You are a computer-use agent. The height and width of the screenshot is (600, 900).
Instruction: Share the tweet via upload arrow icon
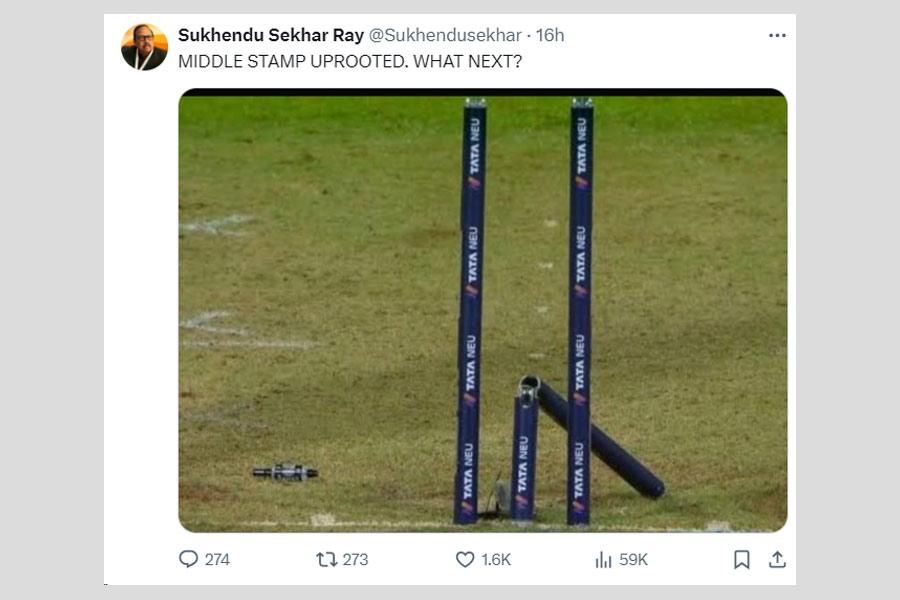point(777,560)
